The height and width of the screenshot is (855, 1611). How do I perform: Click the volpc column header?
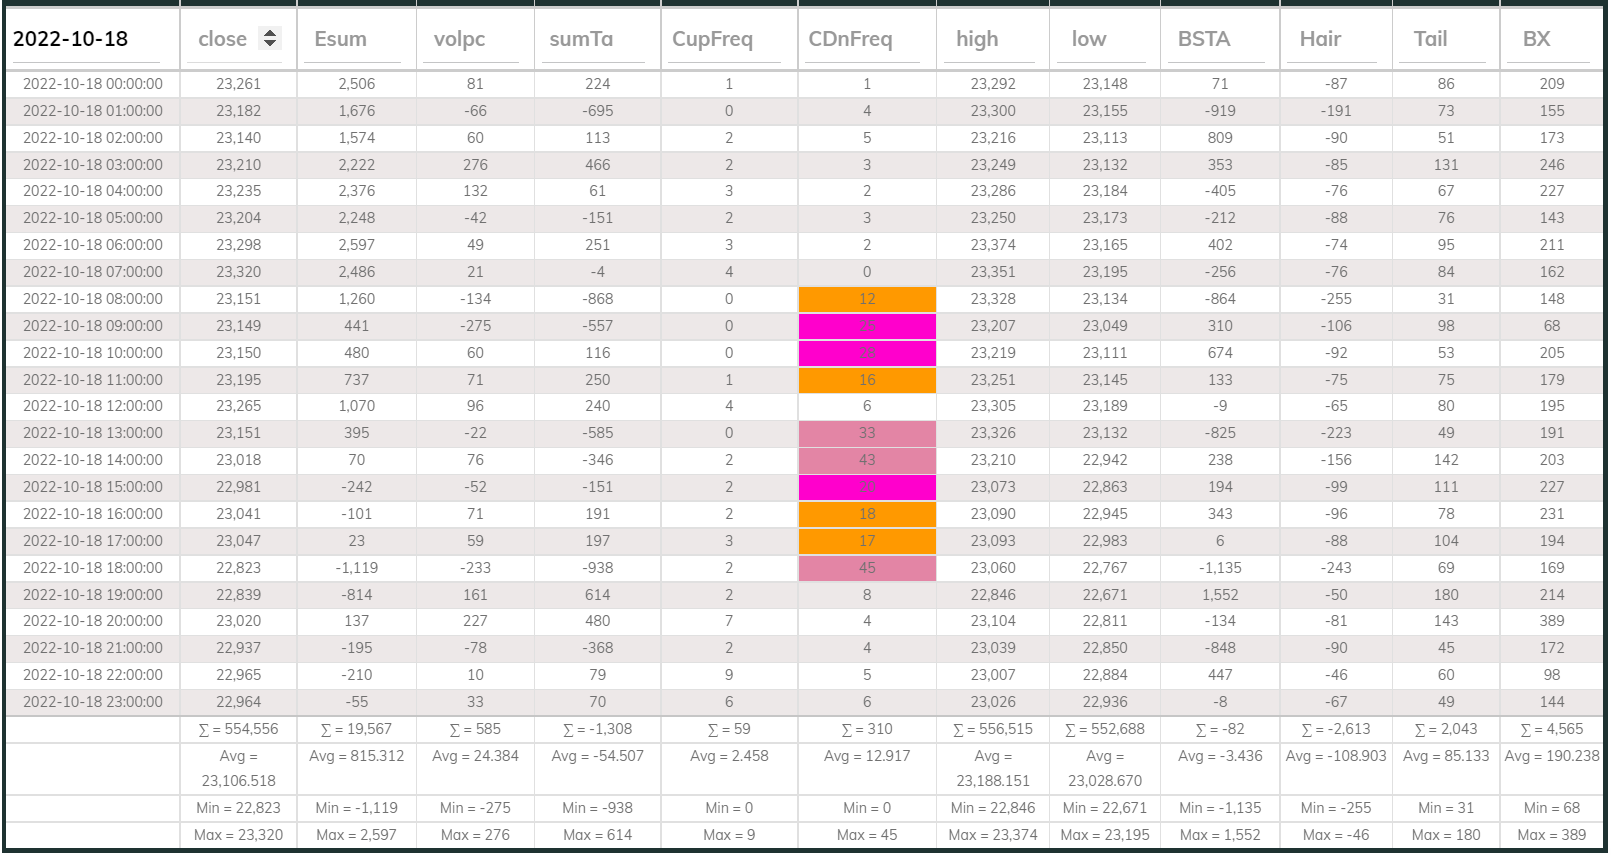coord(459,39)
